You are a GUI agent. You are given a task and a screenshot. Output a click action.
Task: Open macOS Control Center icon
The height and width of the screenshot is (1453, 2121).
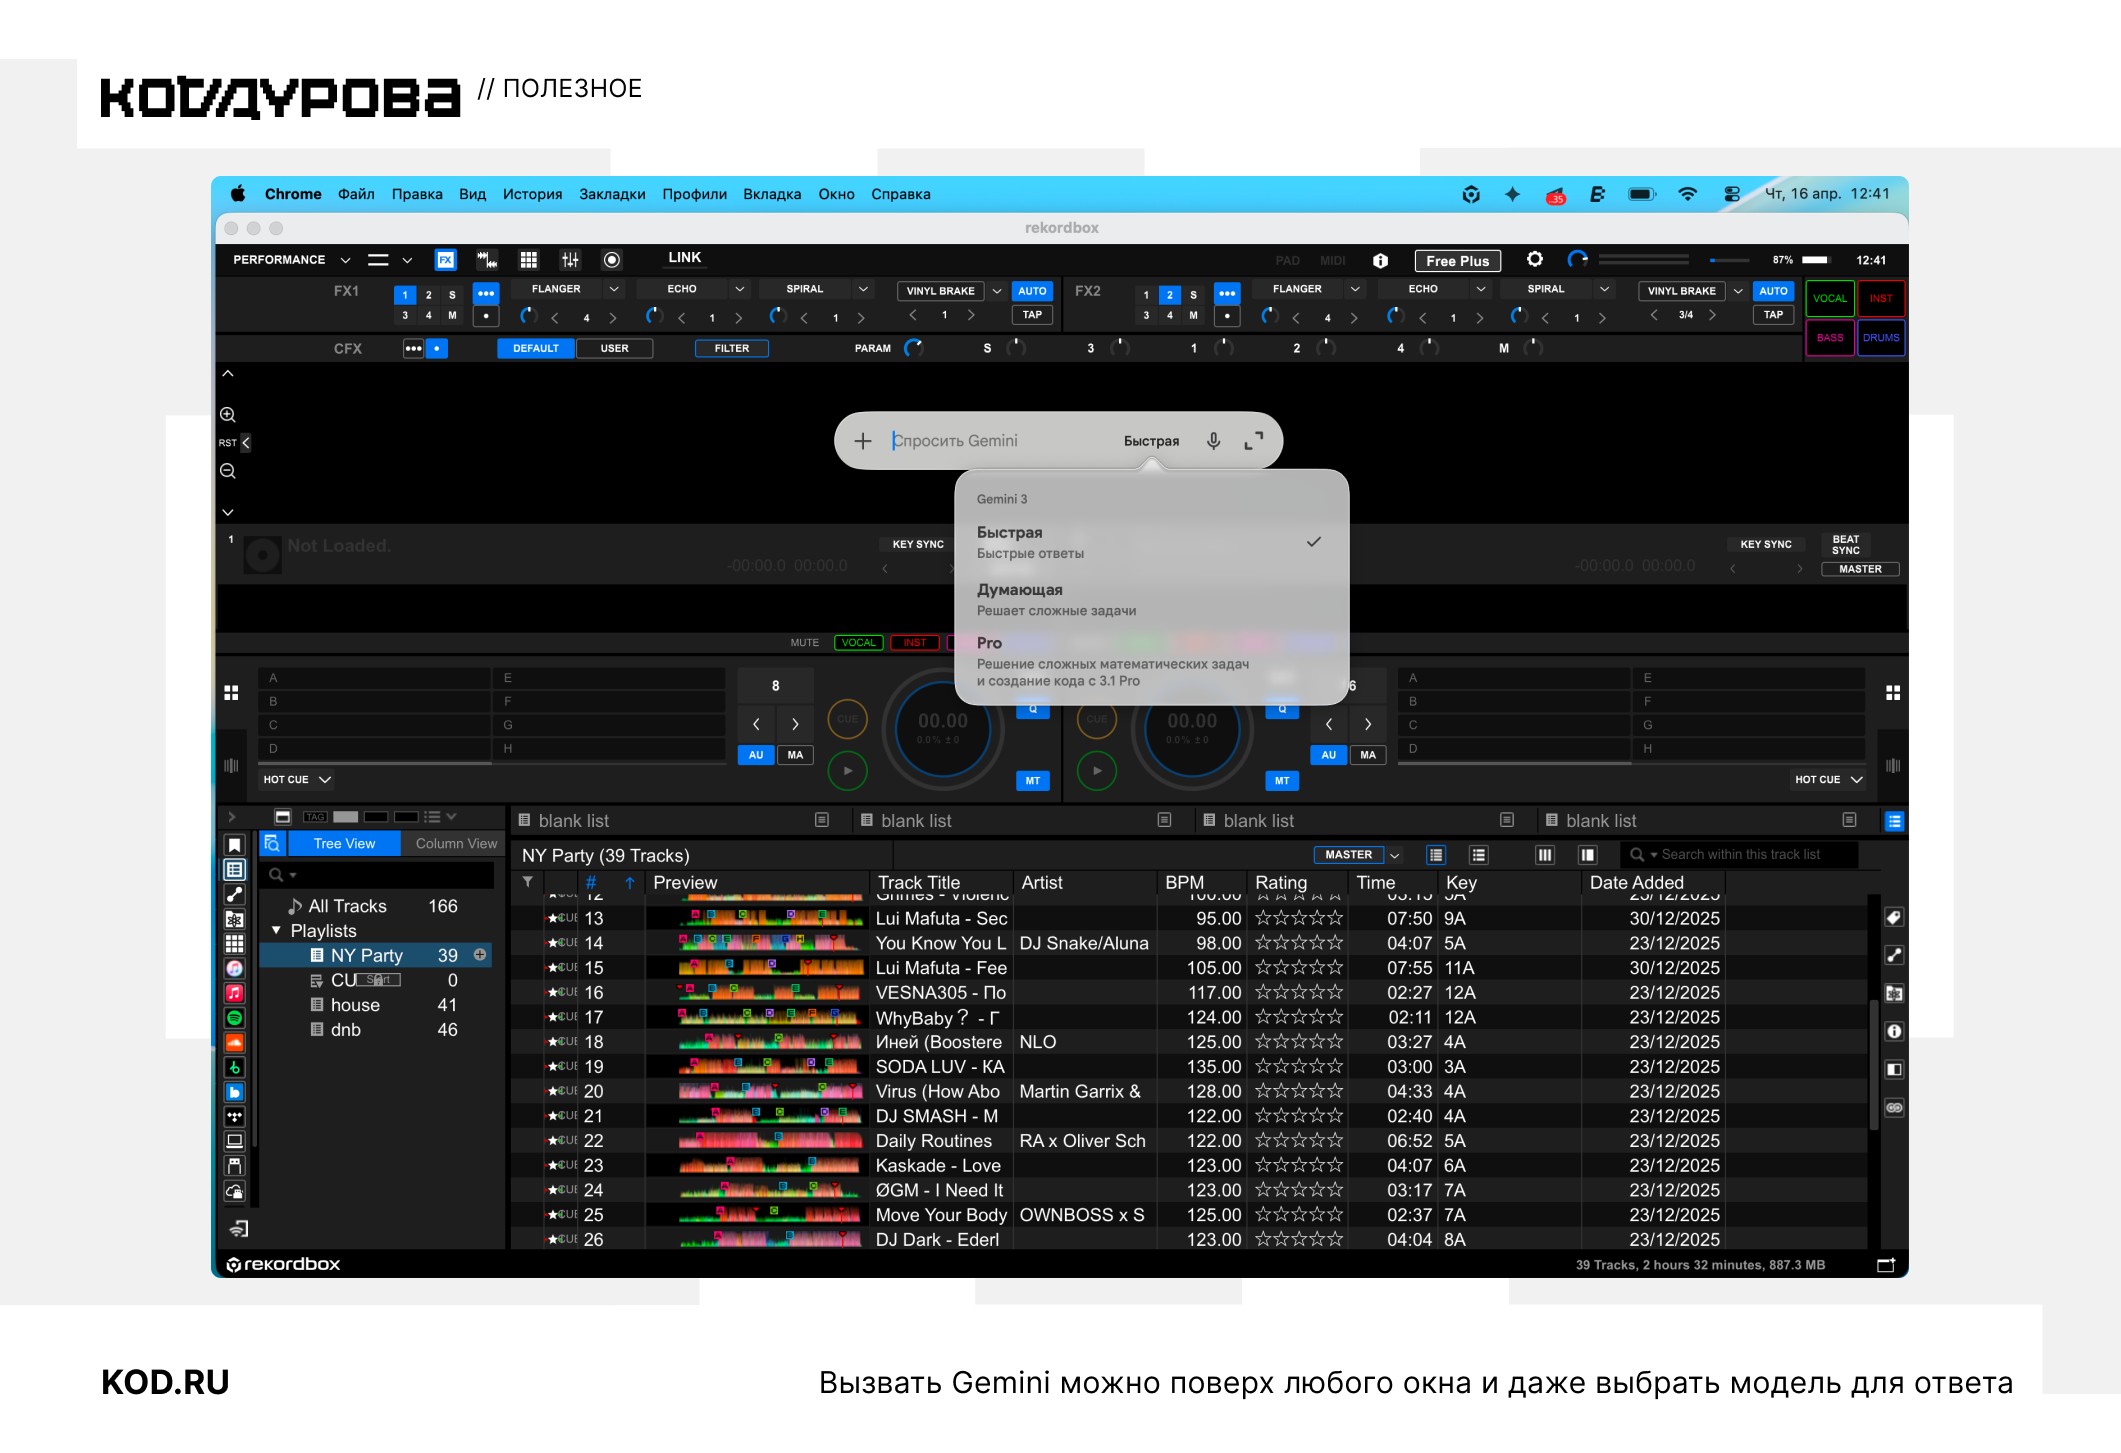pyautogui.click(x=1732, y=194)
